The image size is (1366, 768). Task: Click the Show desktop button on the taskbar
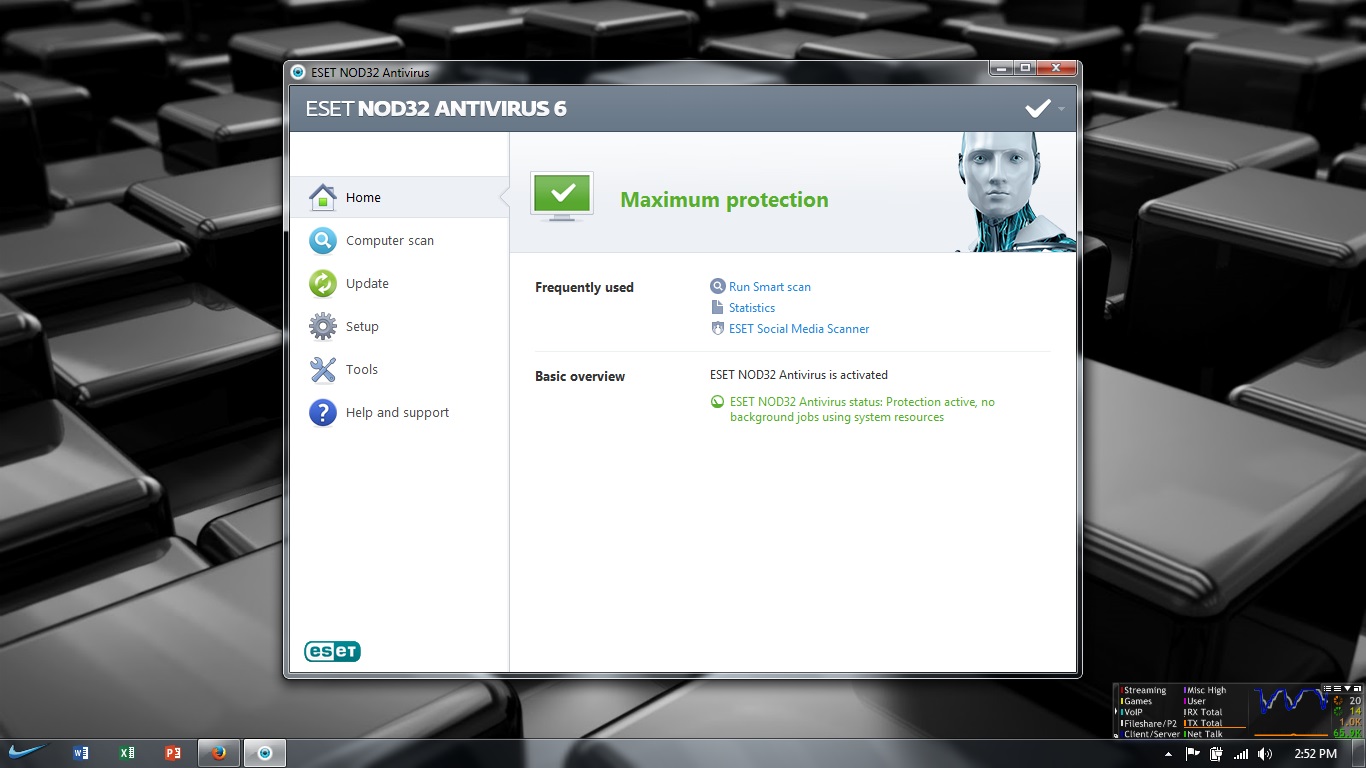(x=1358, y=753)
